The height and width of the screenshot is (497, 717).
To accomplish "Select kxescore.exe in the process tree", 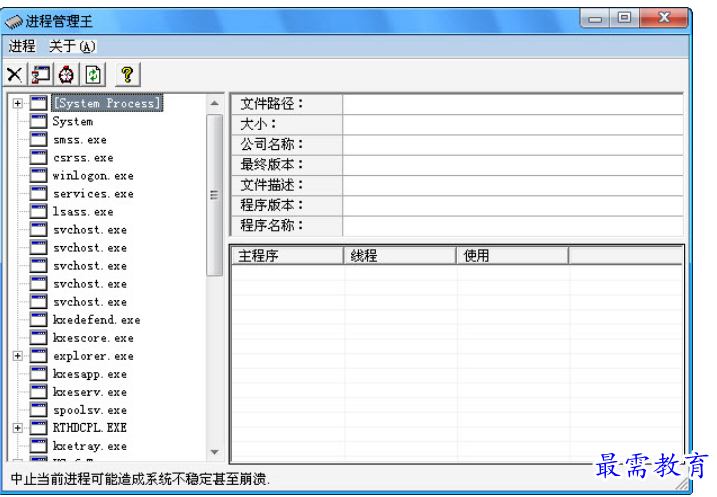I will click(x=93, y=338).
